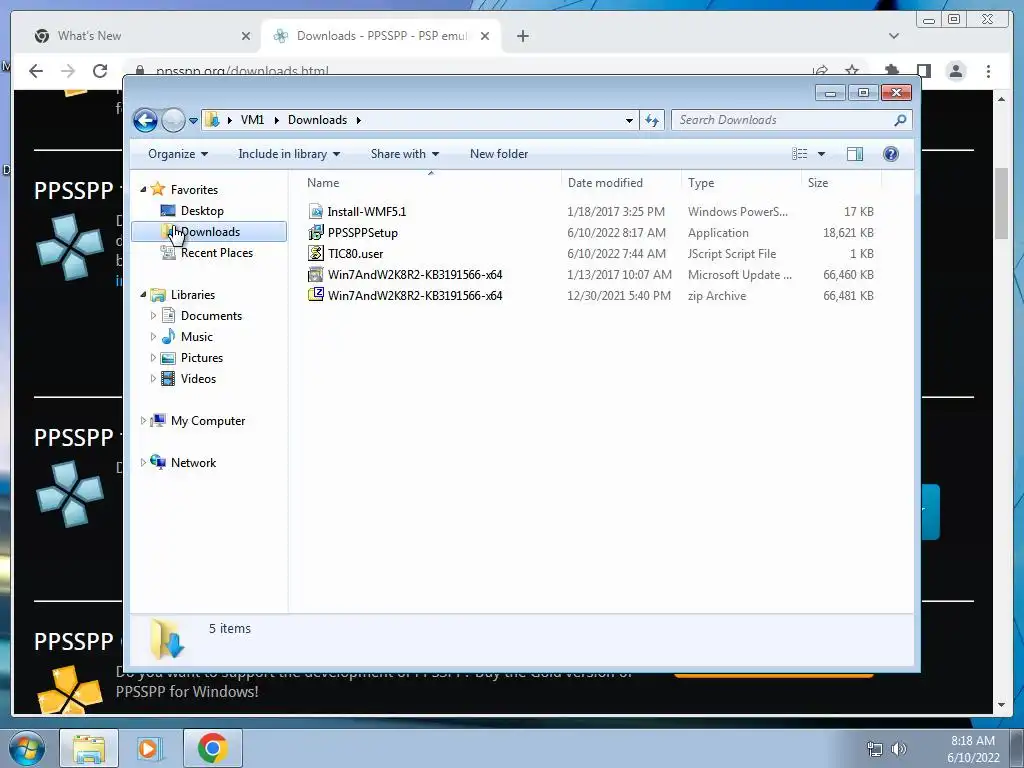The height and width of the screenshot is (768, 1024).
Task: Click VM1 in the address breadcrumb
Action: (x=252, y=120)
